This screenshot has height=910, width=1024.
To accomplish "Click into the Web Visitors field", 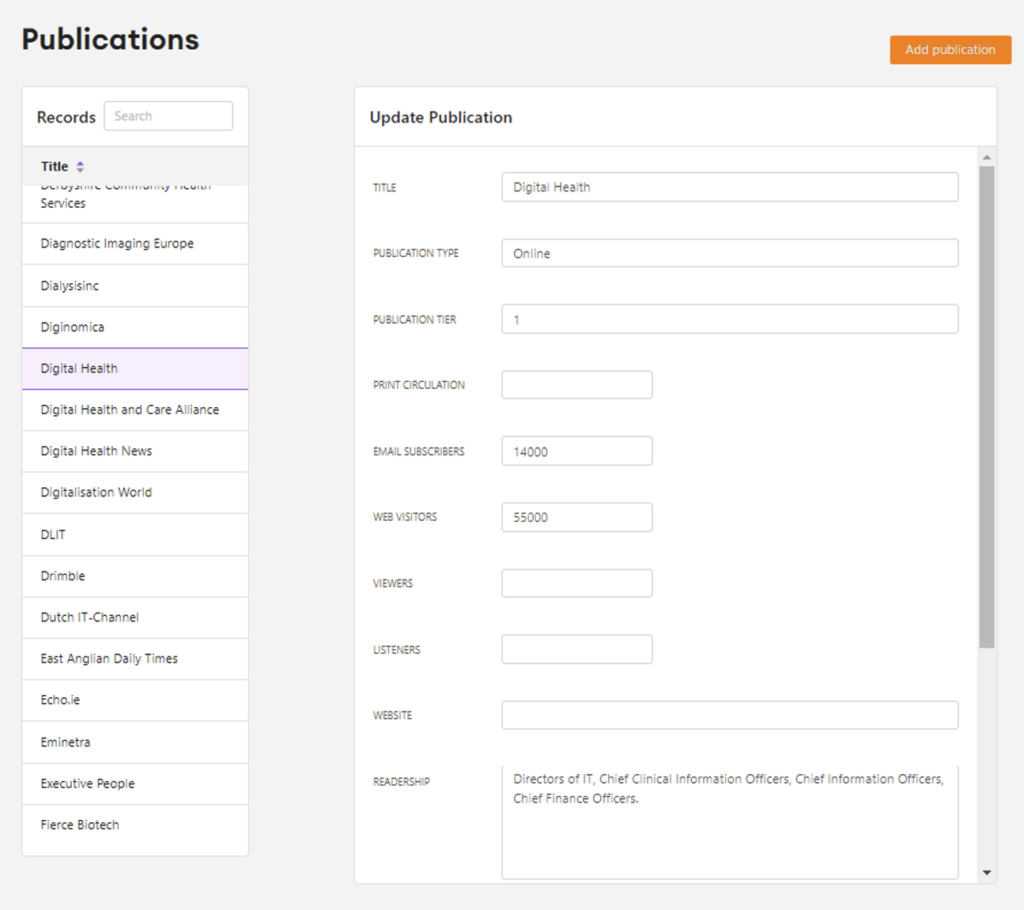I will coord(577,517).
